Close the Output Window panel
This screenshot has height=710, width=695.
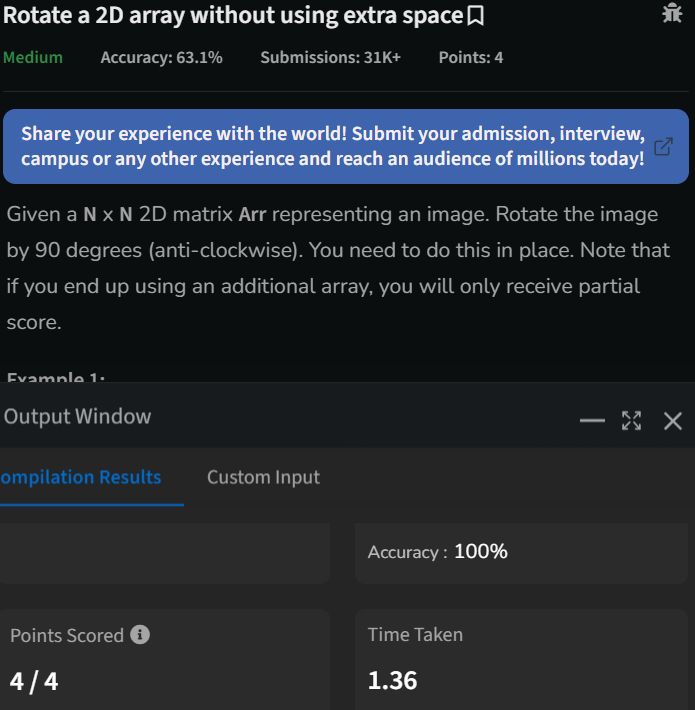point(673,421)
